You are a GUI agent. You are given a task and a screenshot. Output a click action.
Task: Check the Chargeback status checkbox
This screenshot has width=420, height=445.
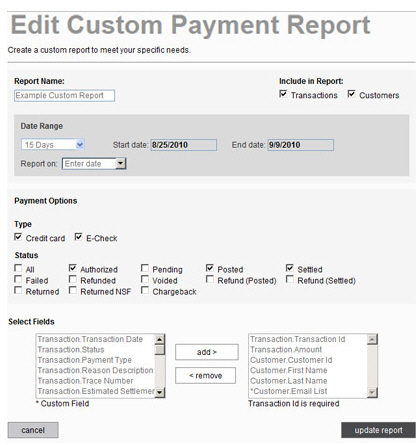point(145,290)
